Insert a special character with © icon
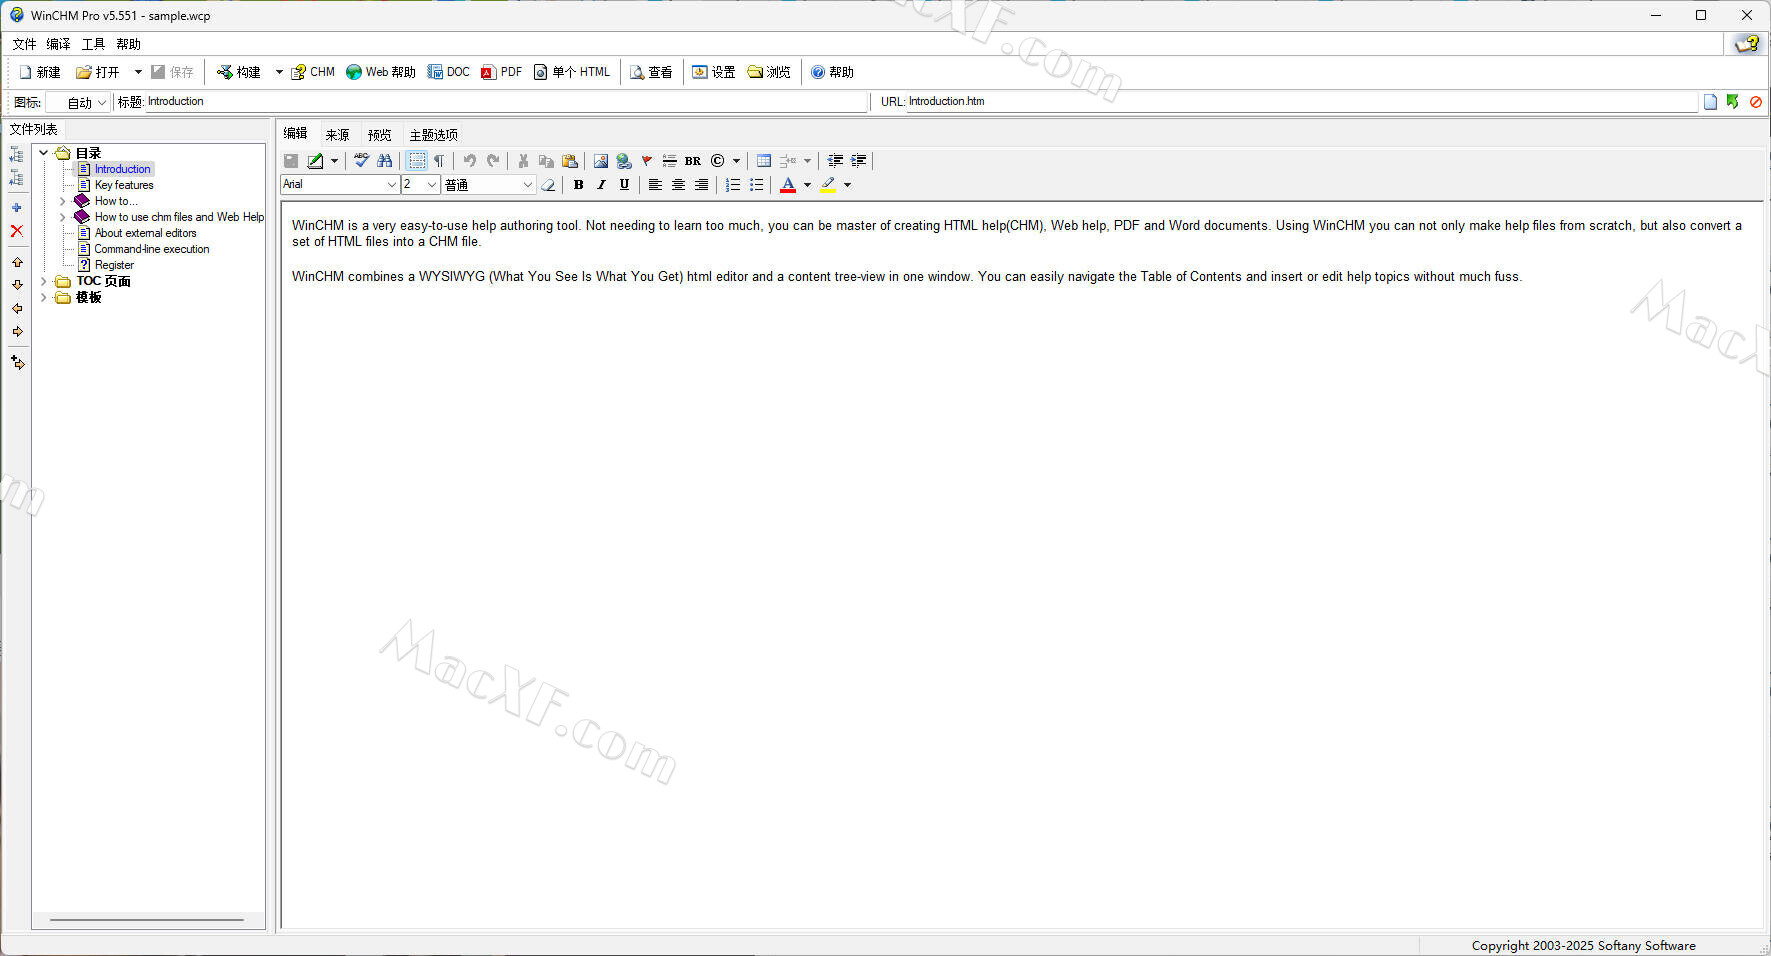 point(717,161)
